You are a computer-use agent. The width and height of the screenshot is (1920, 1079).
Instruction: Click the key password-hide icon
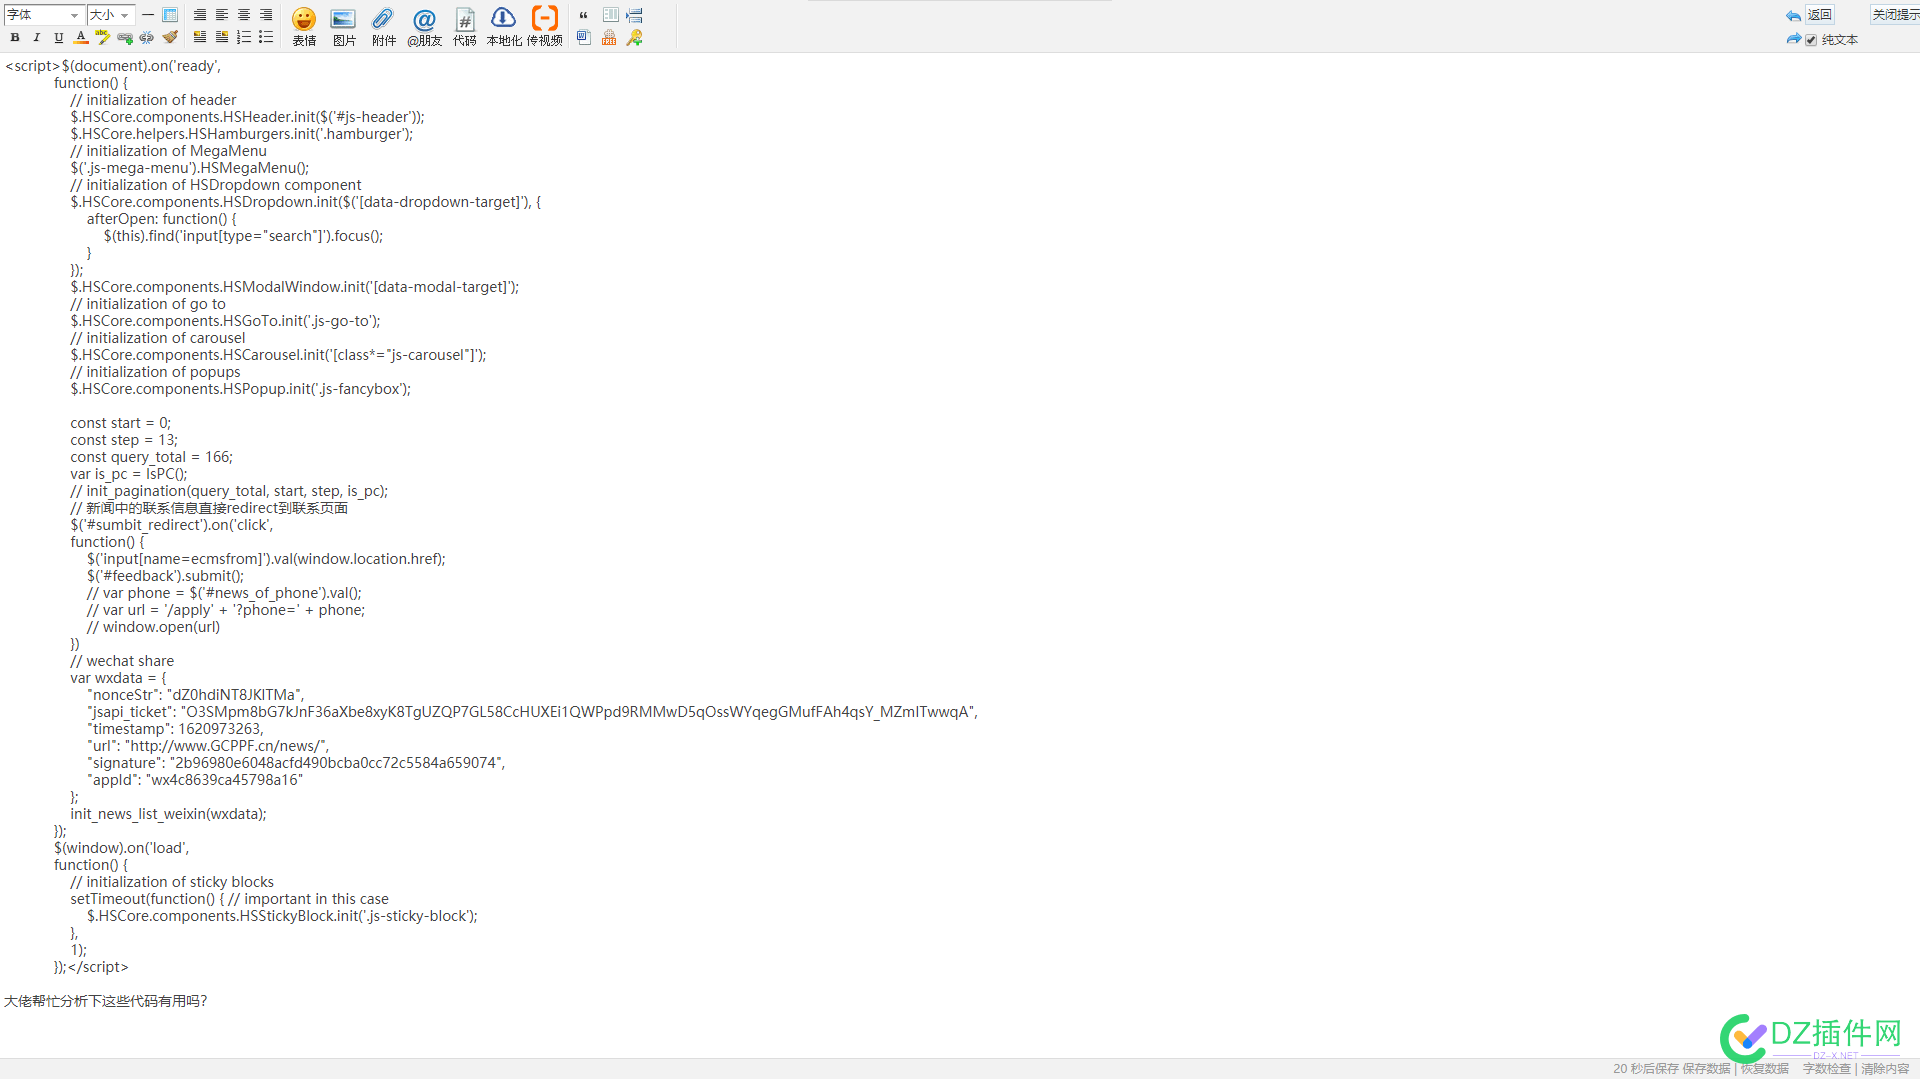(x=634, y=37)
